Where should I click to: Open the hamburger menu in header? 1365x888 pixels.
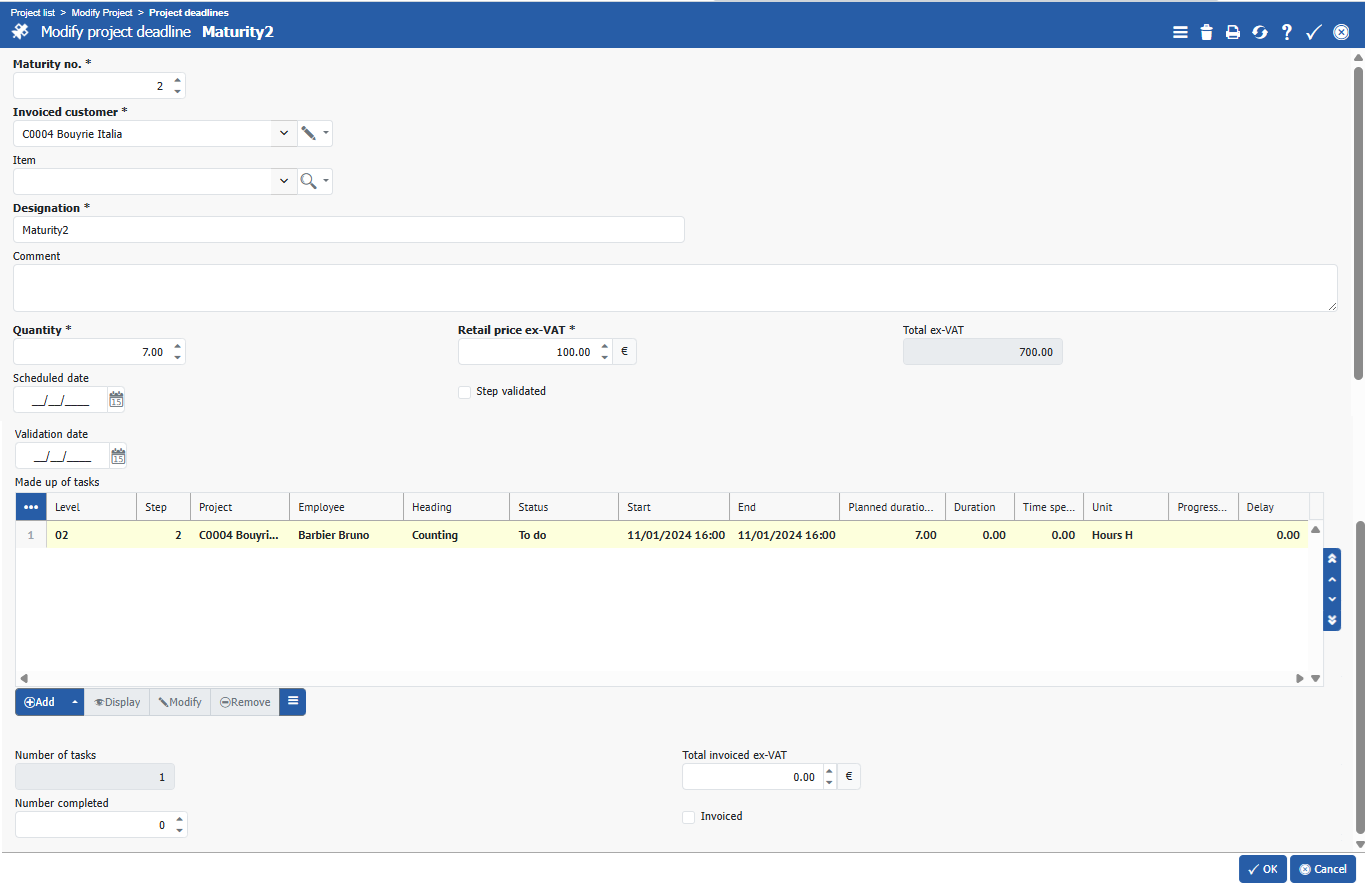1180,32
